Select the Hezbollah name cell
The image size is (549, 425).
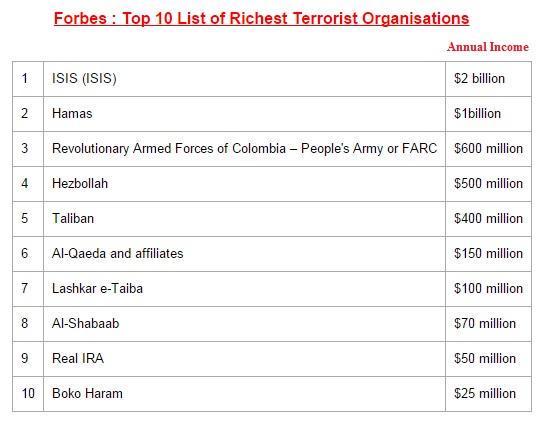coord(244,184)
